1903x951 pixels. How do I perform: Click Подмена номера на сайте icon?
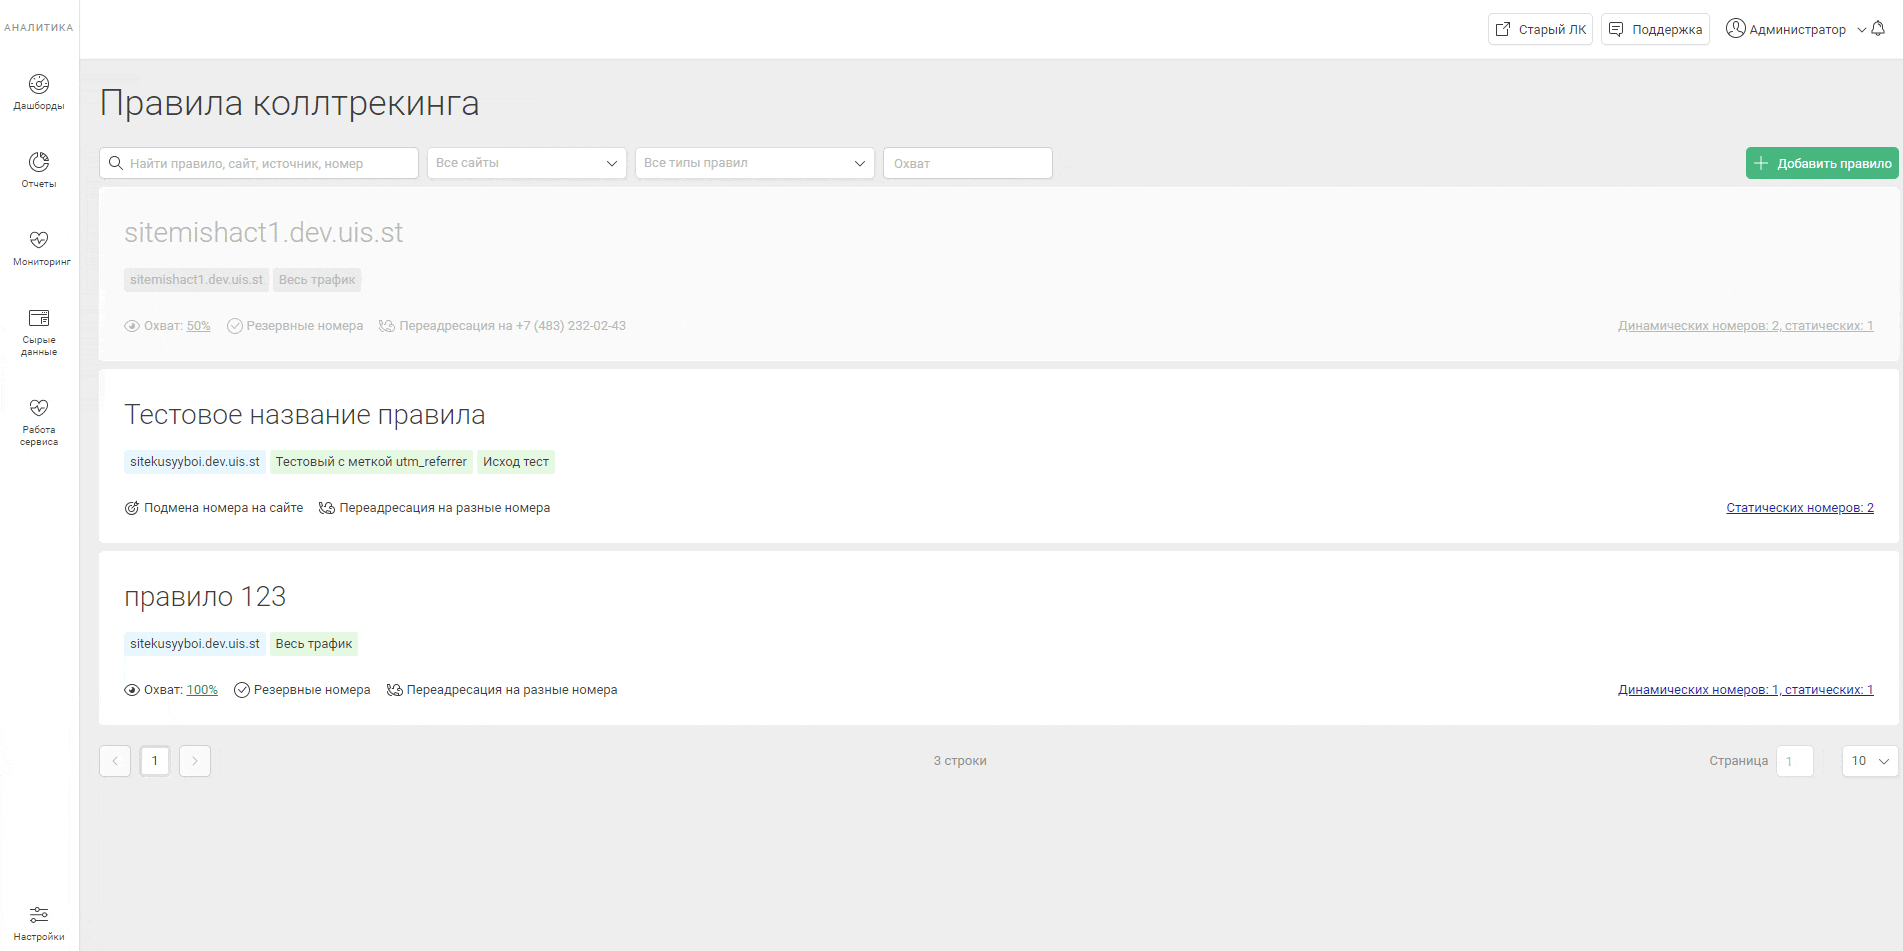[x=132, y=508]
